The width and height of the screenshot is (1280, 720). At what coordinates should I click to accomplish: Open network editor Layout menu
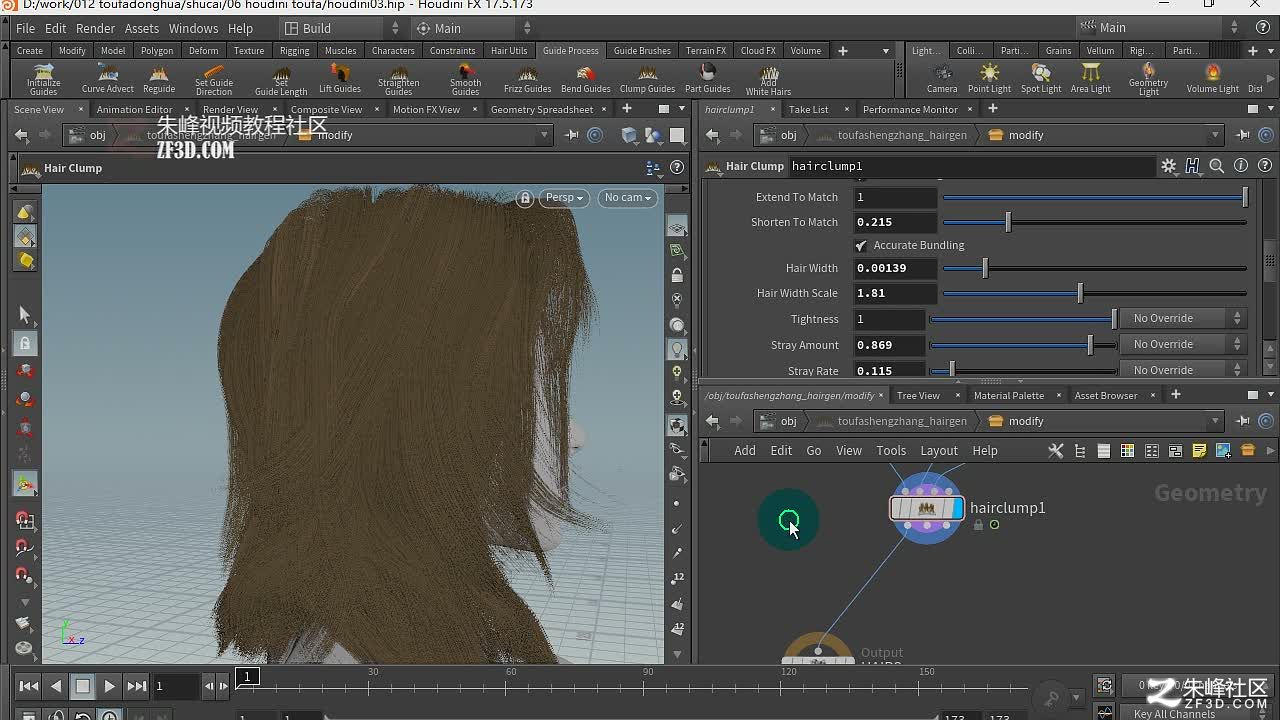coord(939,451)
